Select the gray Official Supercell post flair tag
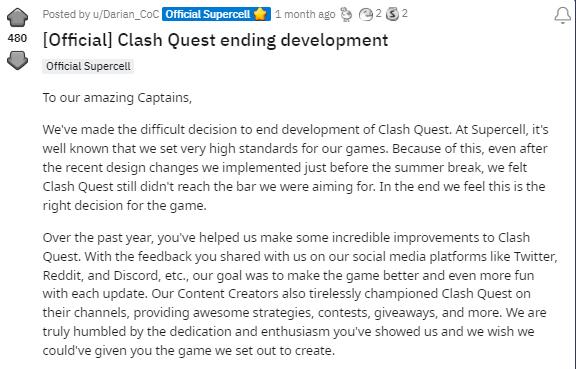Image resolution: width=576 pixels, height=369 pixels. tap(88, 66)
